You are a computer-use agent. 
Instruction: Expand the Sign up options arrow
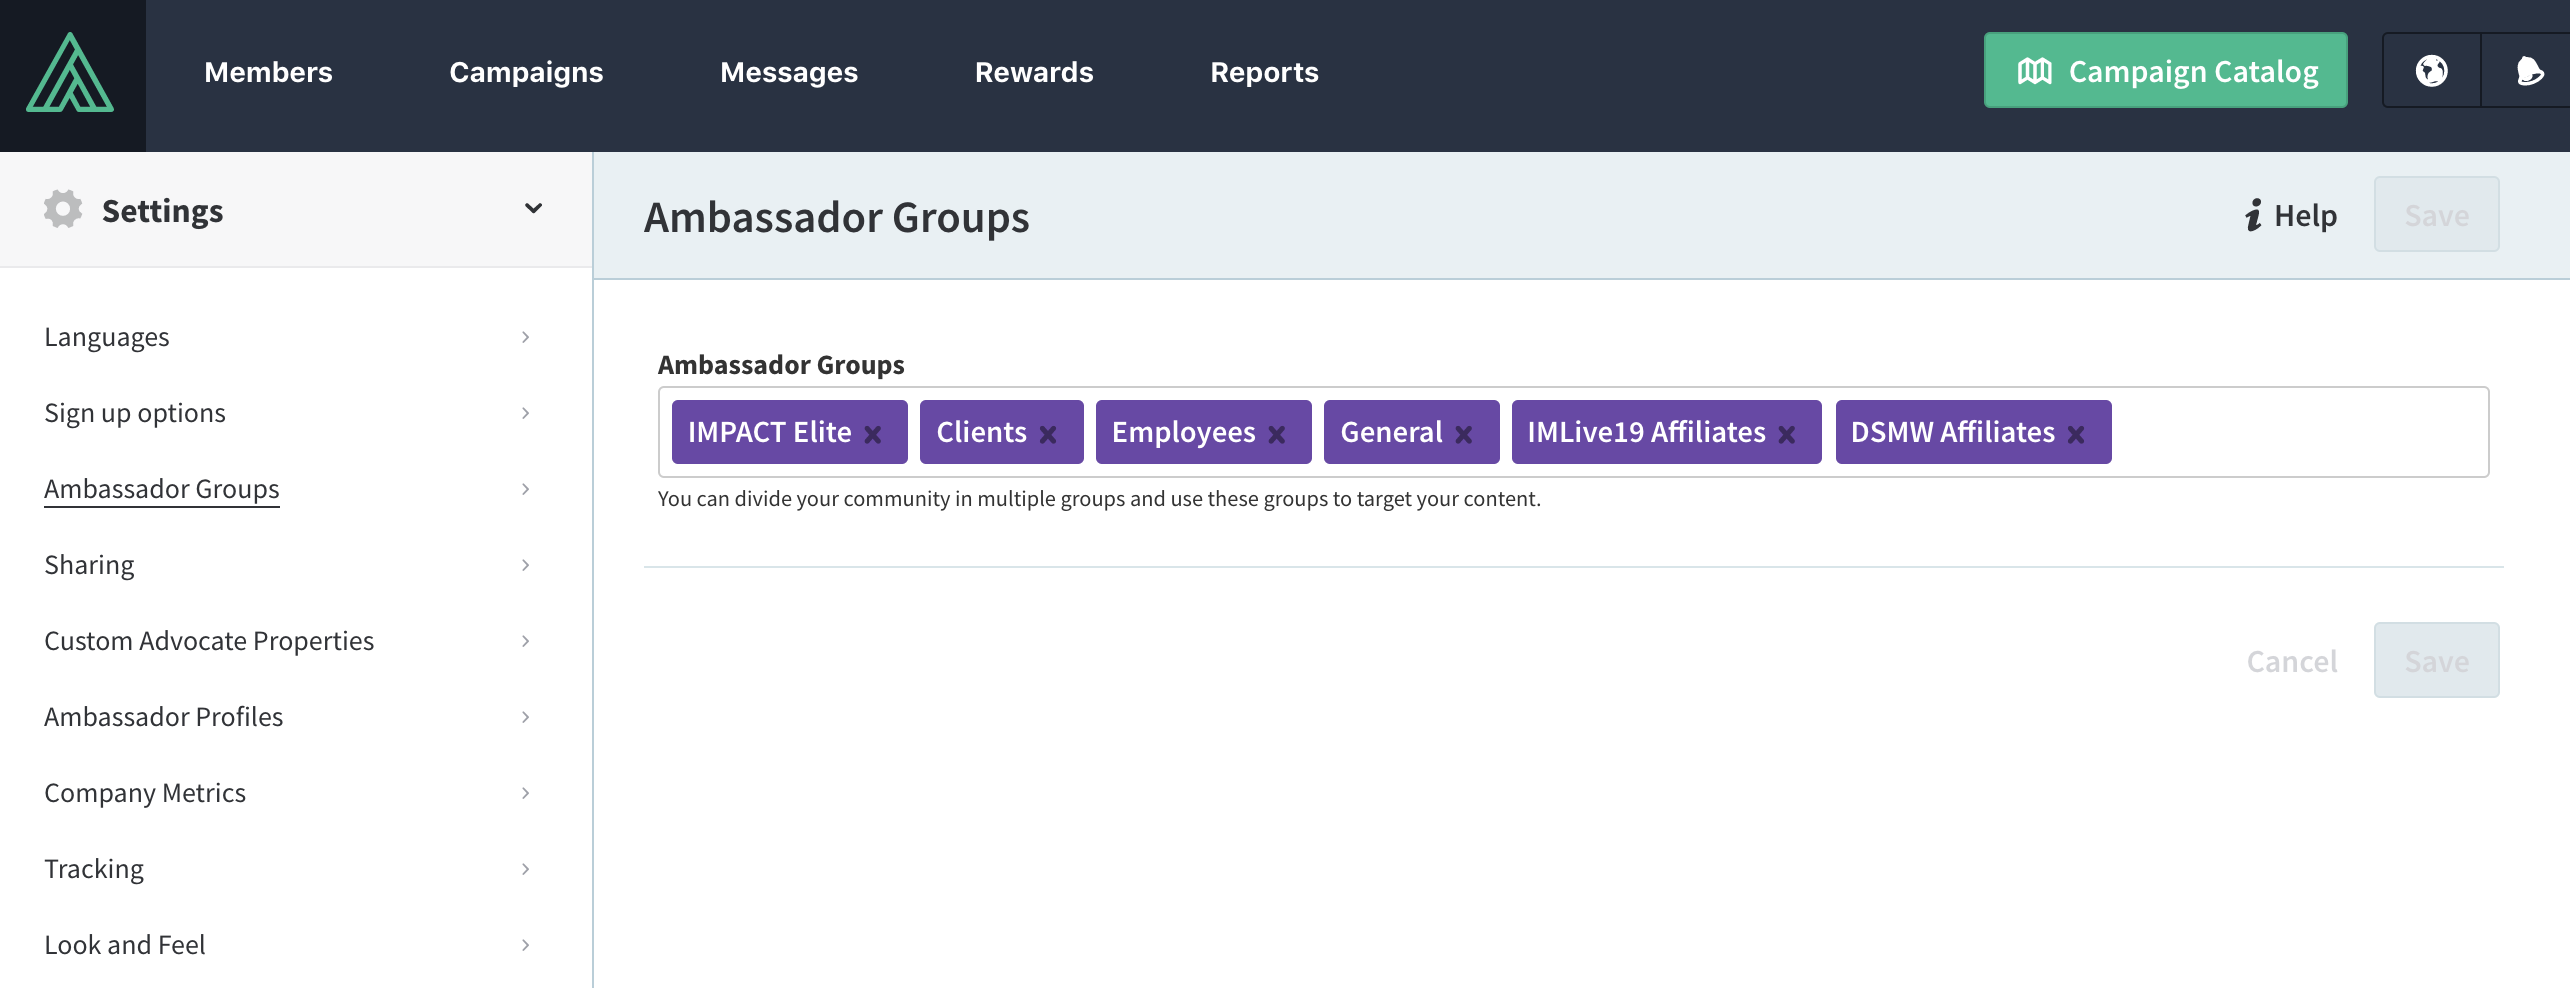525,413
